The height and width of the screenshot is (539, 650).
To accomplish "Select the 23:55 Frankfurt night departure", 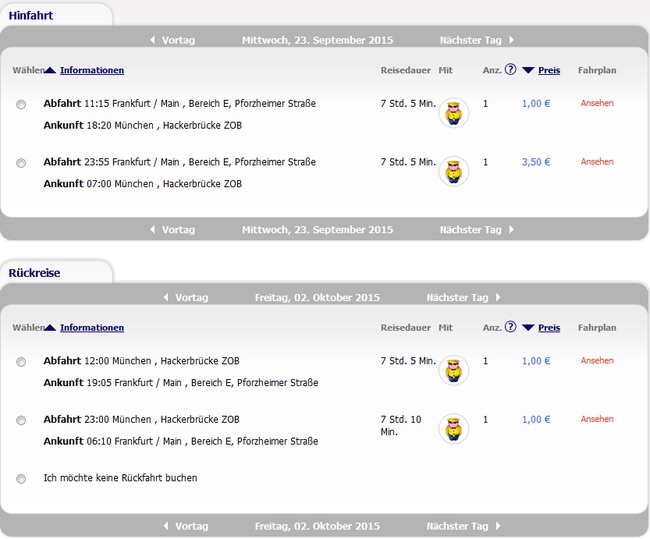I will click(x=21, y=163).
